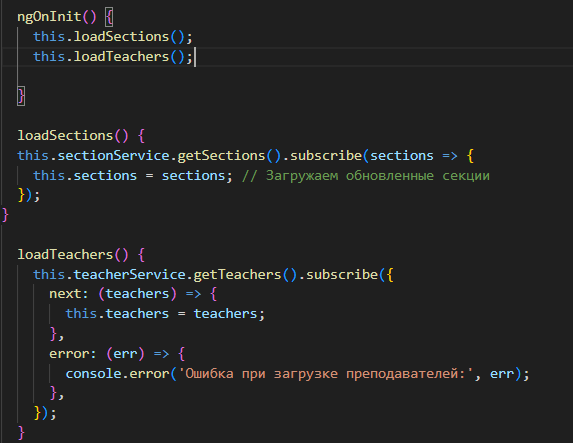
Task: Click the Russian error message string
Action: pos(325,374)
